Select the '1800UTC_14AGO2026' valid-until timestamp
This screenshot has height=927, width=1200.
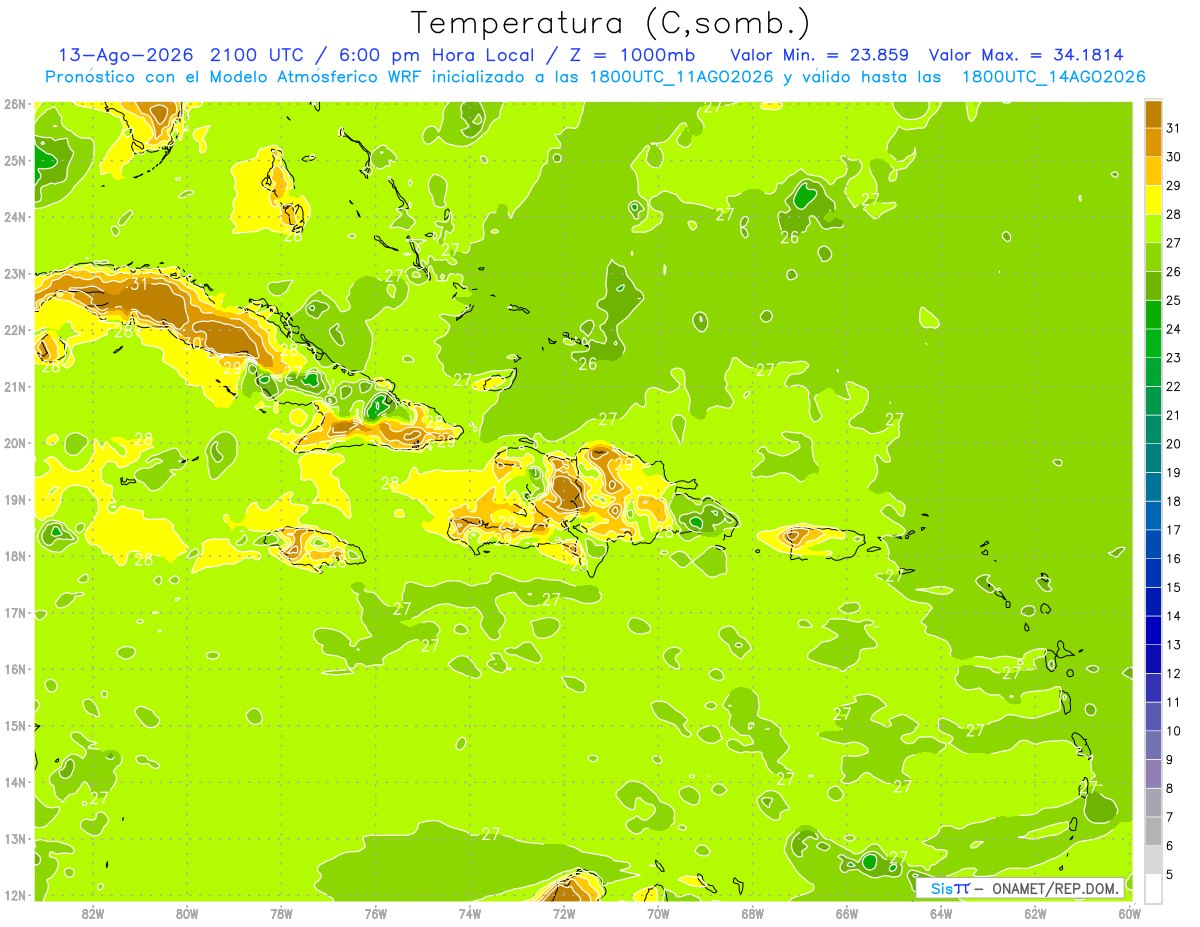1053,76
